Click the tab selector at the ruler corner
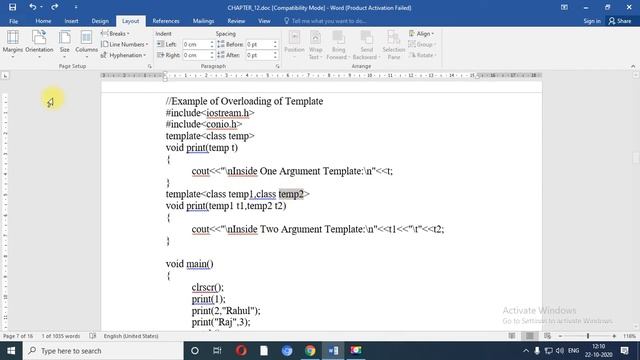 tap(5, 76)
